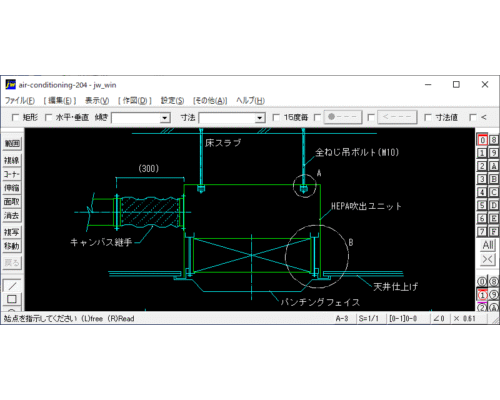Activate layer C button

(494, 192)
